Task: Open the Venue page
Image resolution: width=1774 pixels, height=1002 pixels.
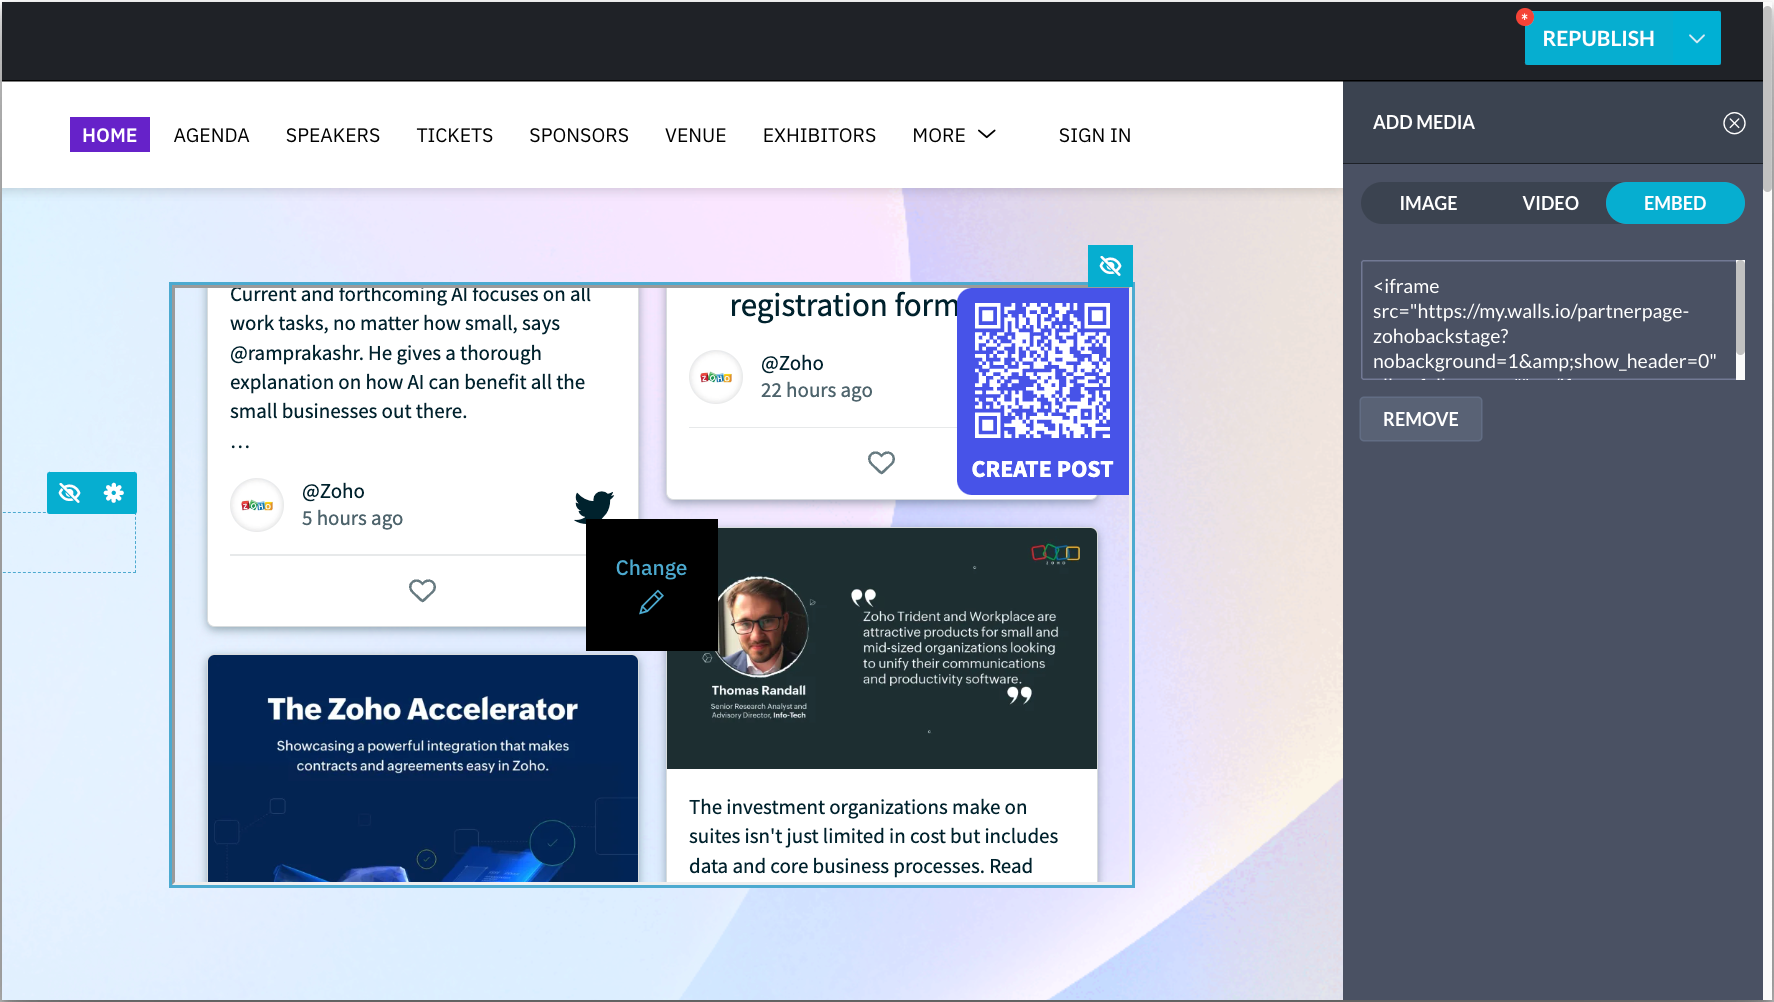Action: pos(696,135)
